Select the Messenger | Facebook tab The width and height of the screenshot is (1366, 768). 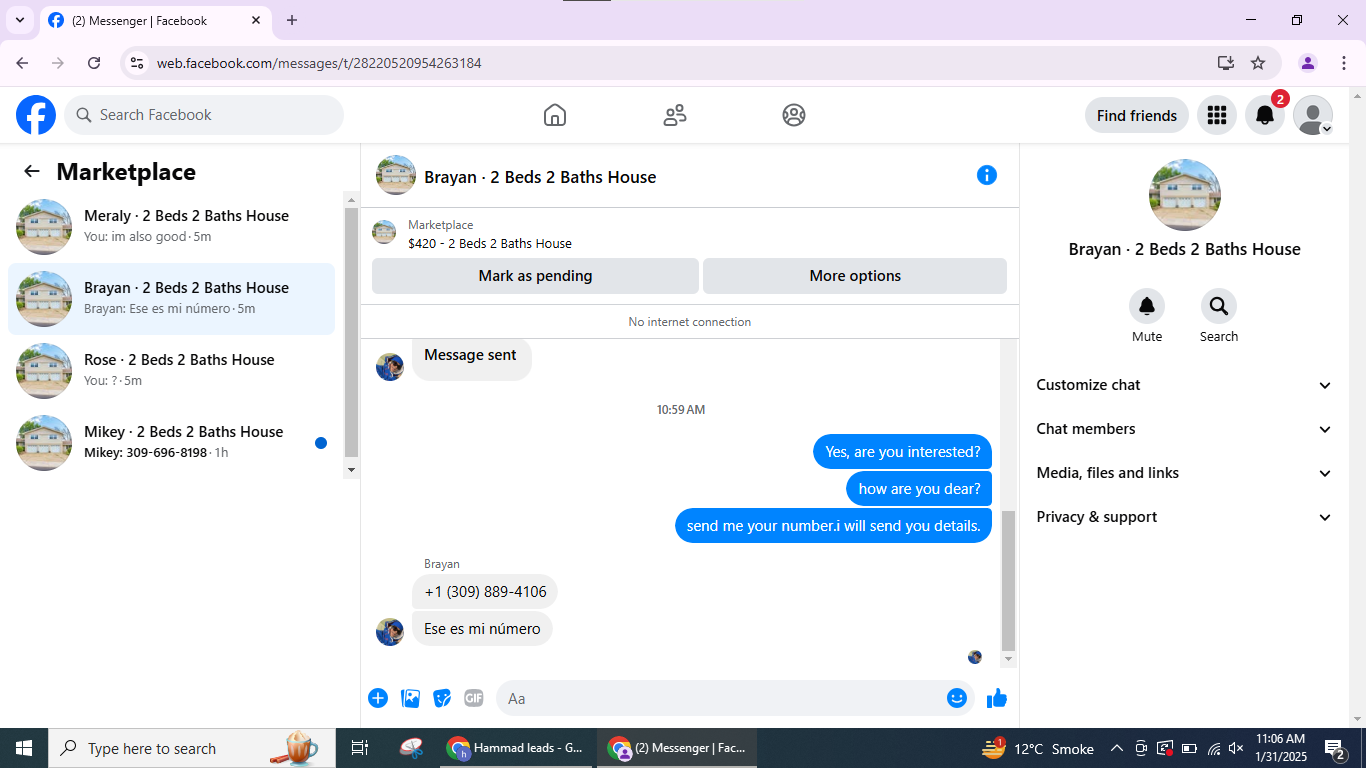[156, 20]
